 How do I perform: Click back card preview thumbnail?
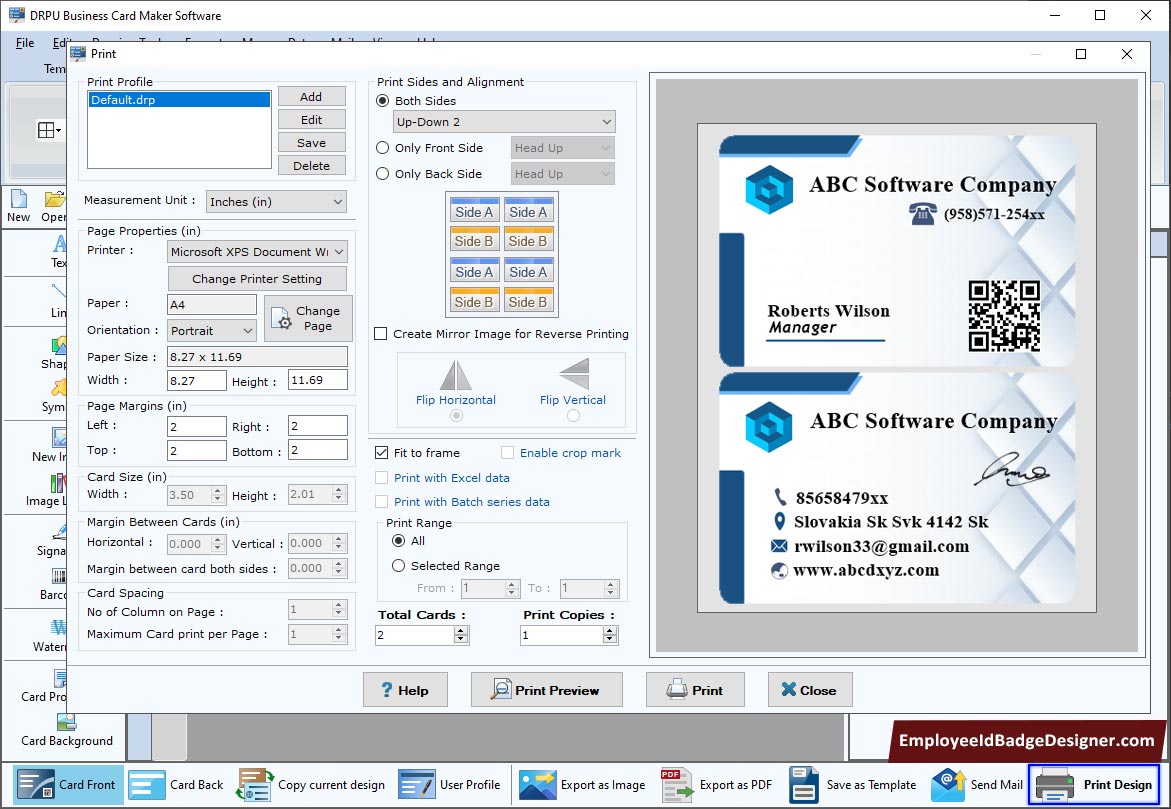point(897,488)
